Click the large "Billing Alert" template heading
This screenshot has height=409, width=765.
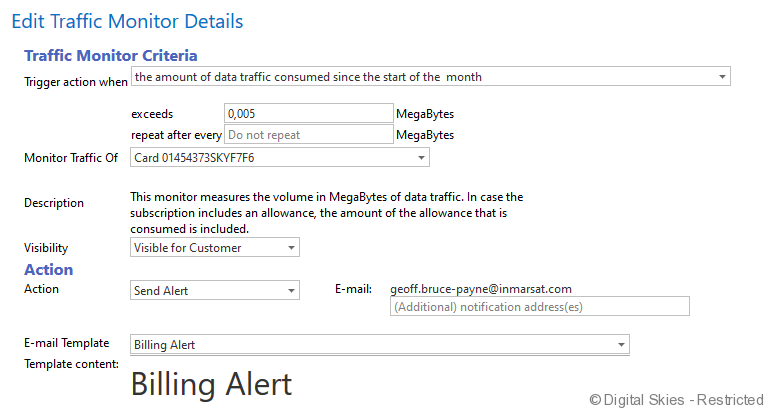click(211, 384)
